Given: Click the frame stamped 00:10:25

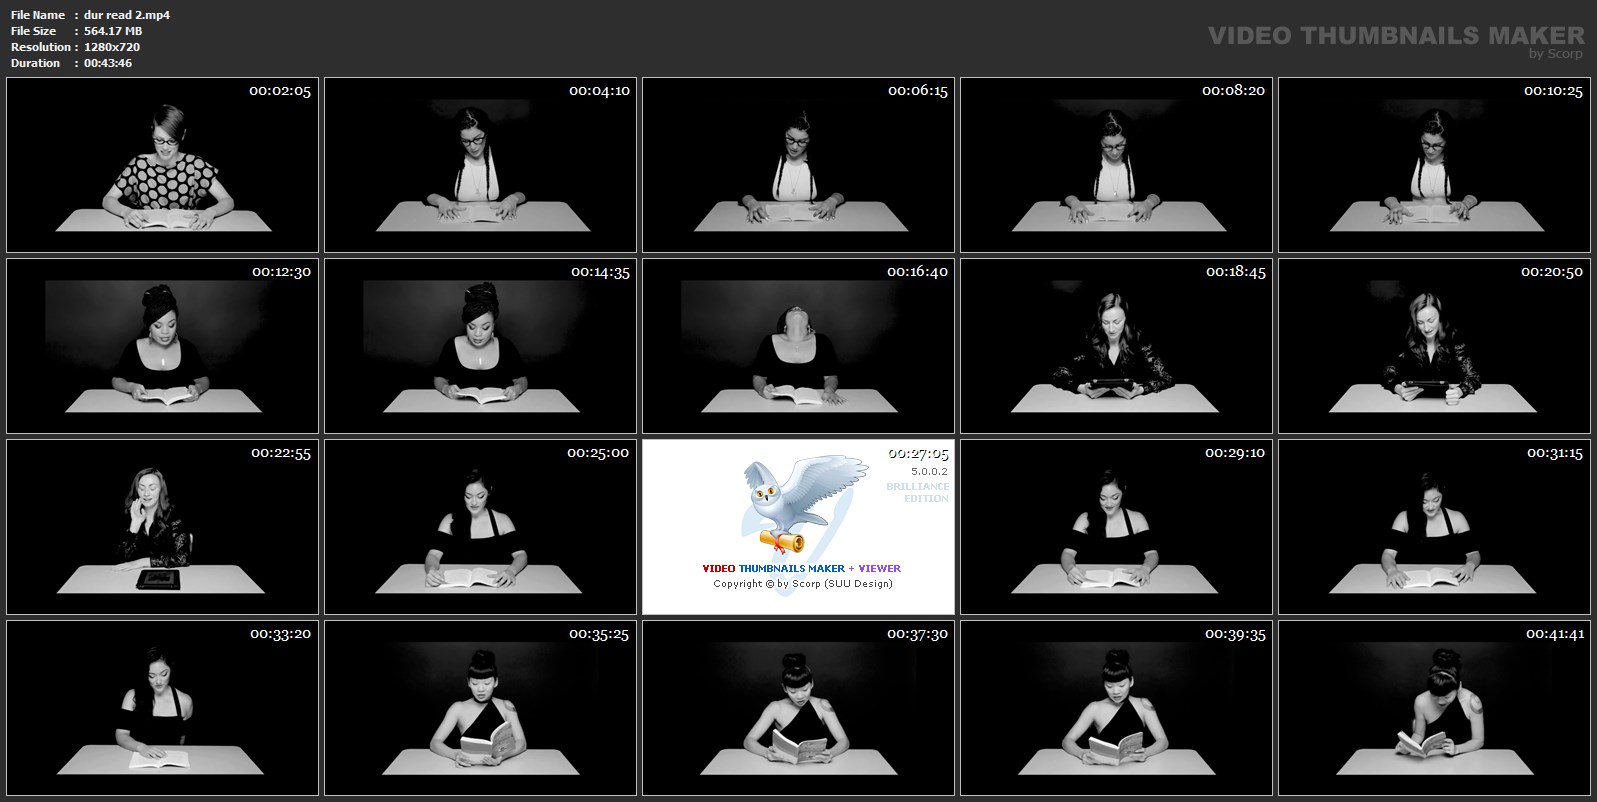Looking at the screenshot, I should [1434, 165].
